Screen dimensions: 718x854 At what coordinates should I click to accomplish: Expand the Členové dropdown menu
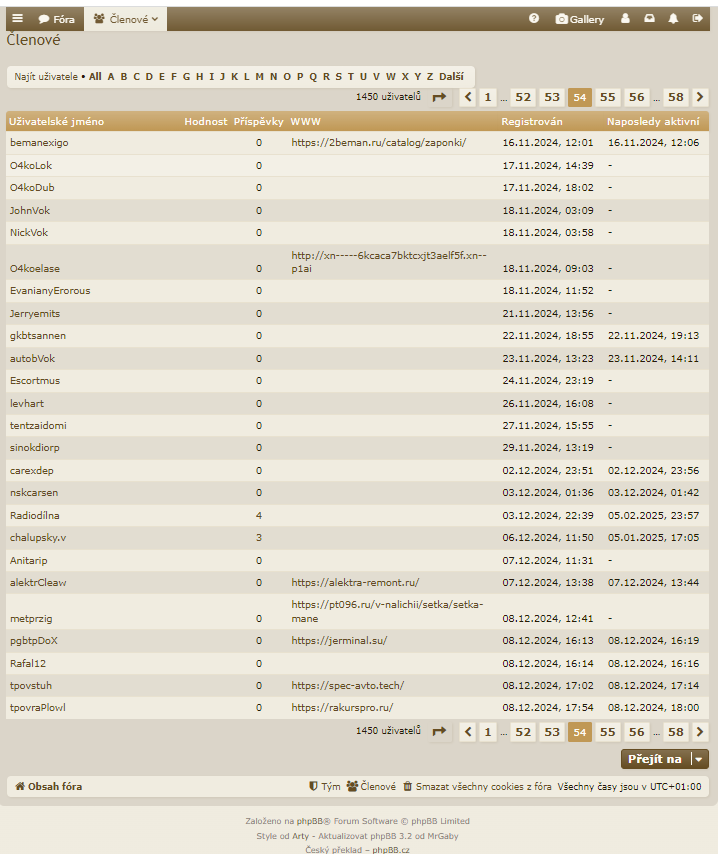click(126, 19)
